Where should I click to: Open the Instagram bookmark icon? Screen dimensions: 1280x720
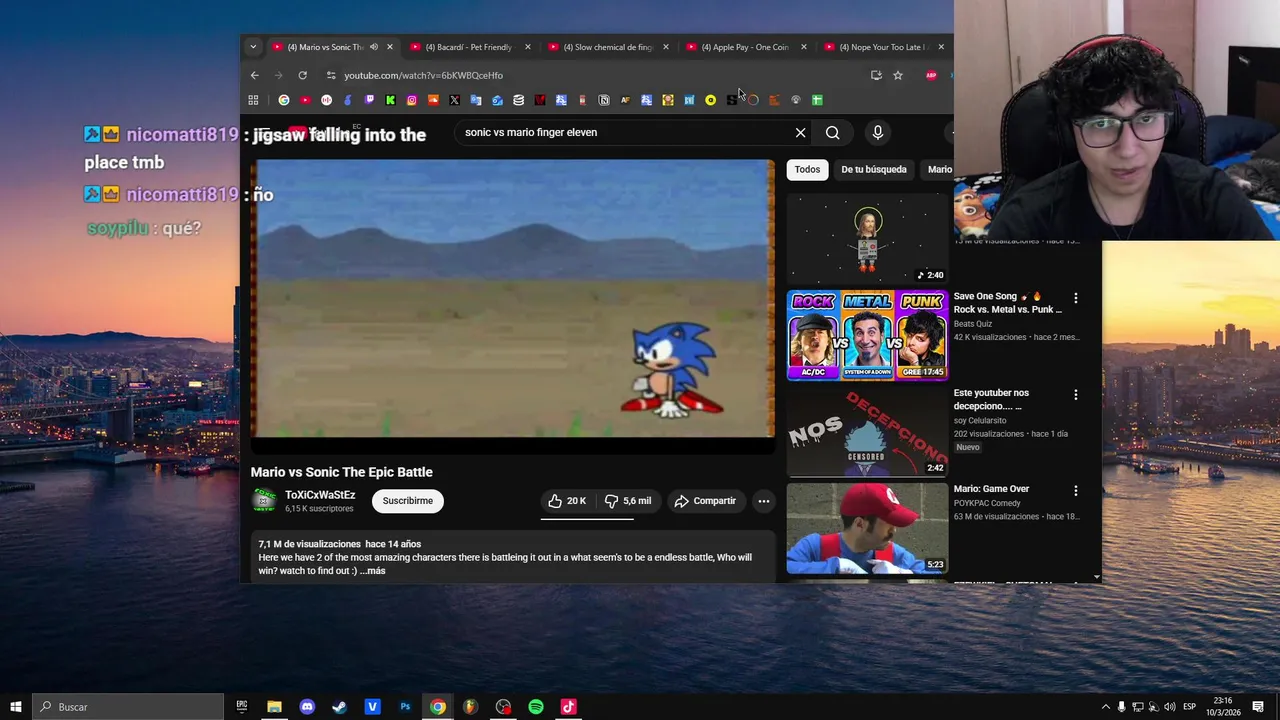coord(412,100)
